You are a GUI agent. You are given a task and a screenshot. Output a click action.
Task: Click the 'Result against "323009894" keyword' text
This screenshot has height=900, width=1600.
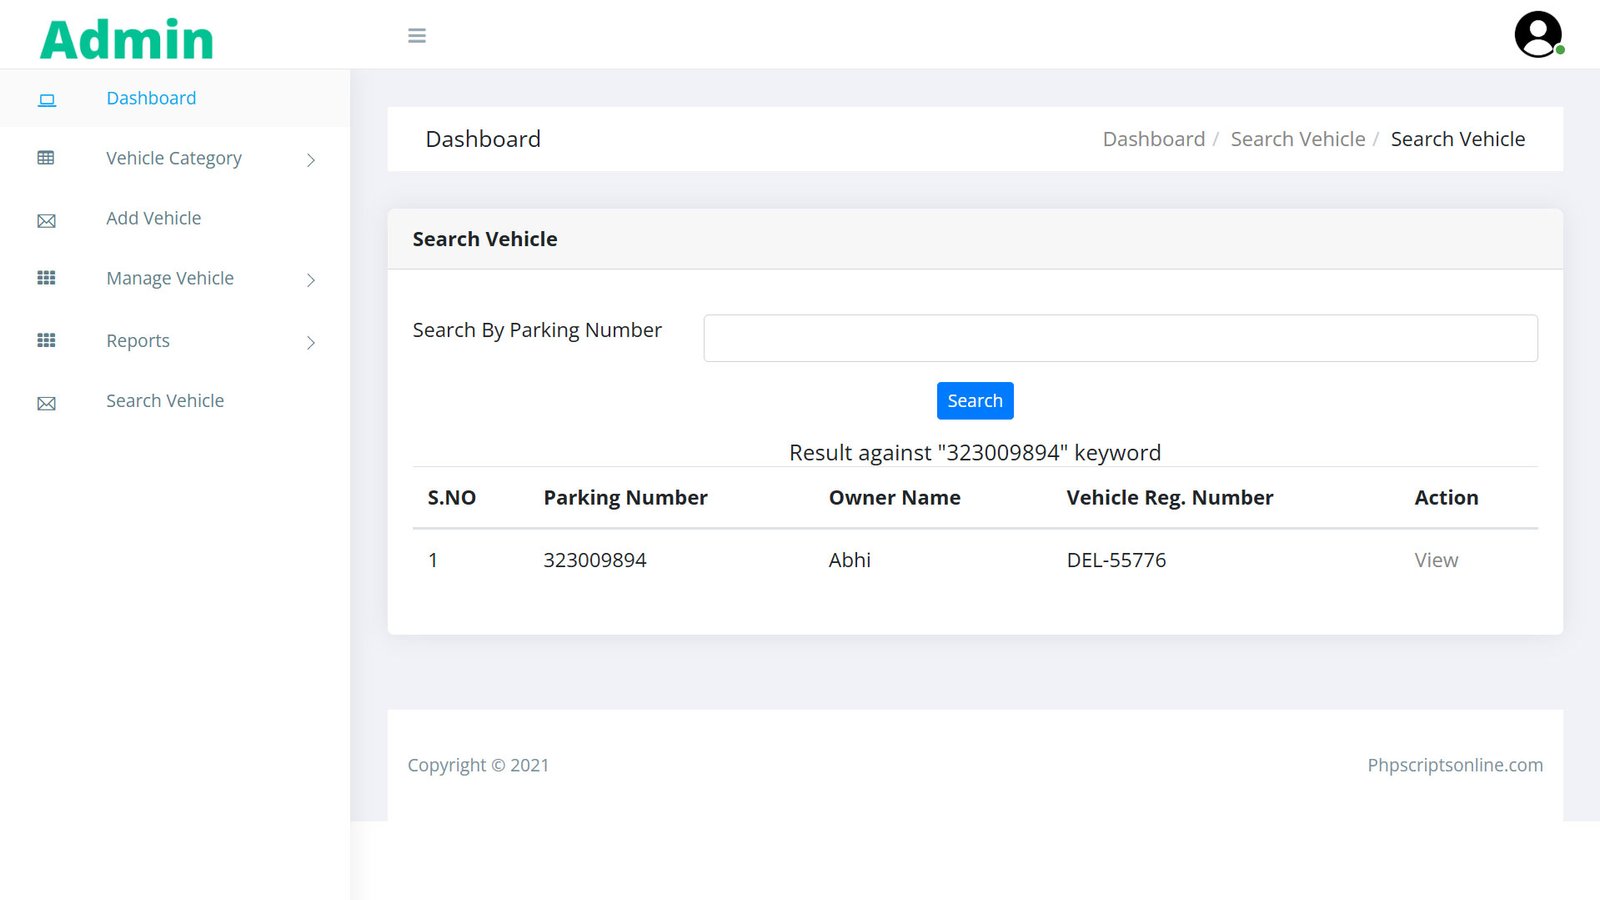point(975,453)
